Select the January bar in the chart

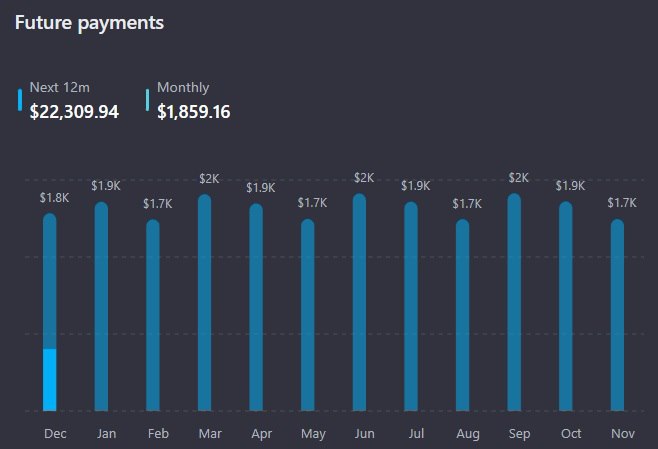point(101,306)
